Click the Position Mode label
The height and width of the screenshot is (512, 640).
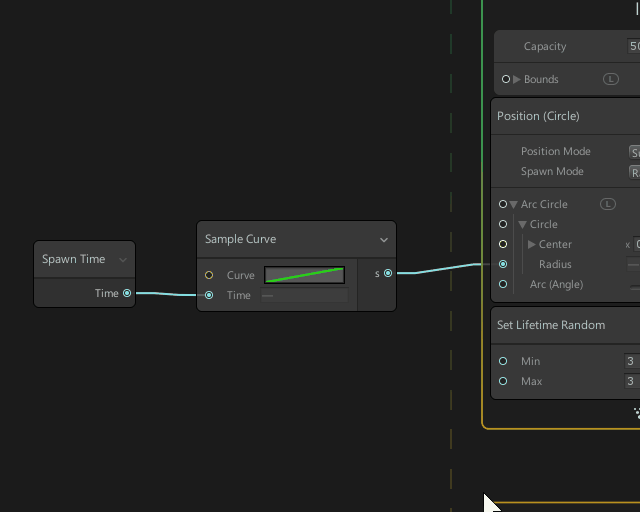(556, 151)
